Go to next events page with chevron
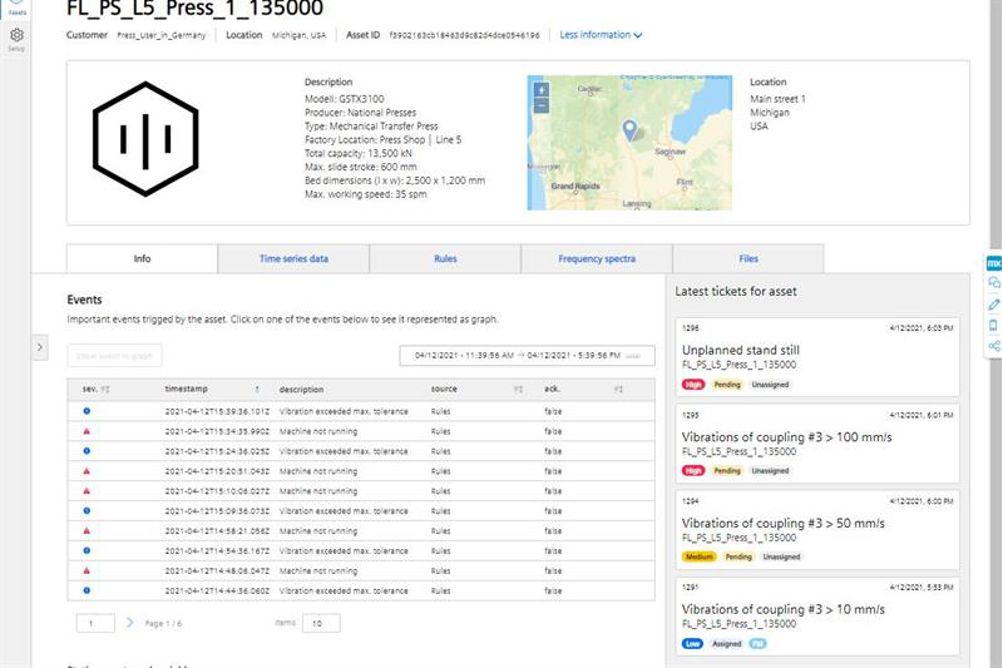The image size is (1002, 668). click(130, 623)
